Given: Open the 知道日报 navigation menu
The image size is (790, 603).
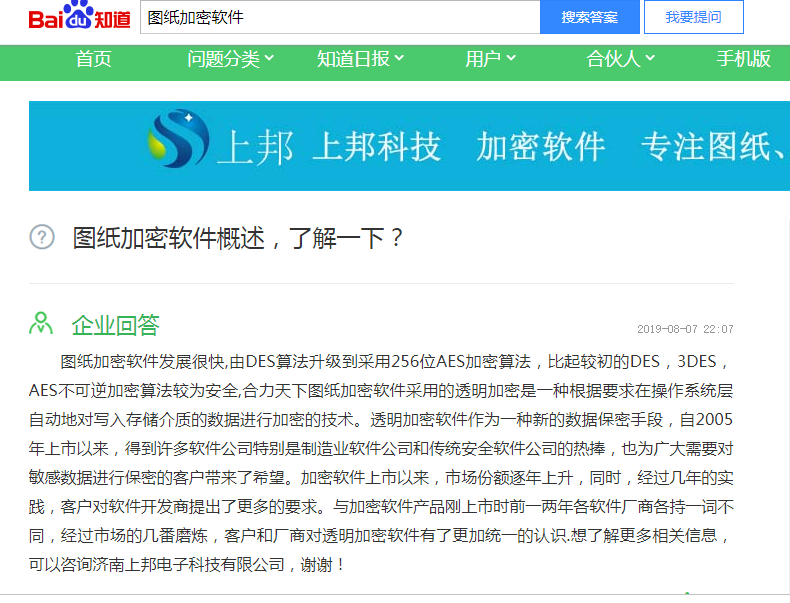Looking at the screenshot, I should point(353,59).
